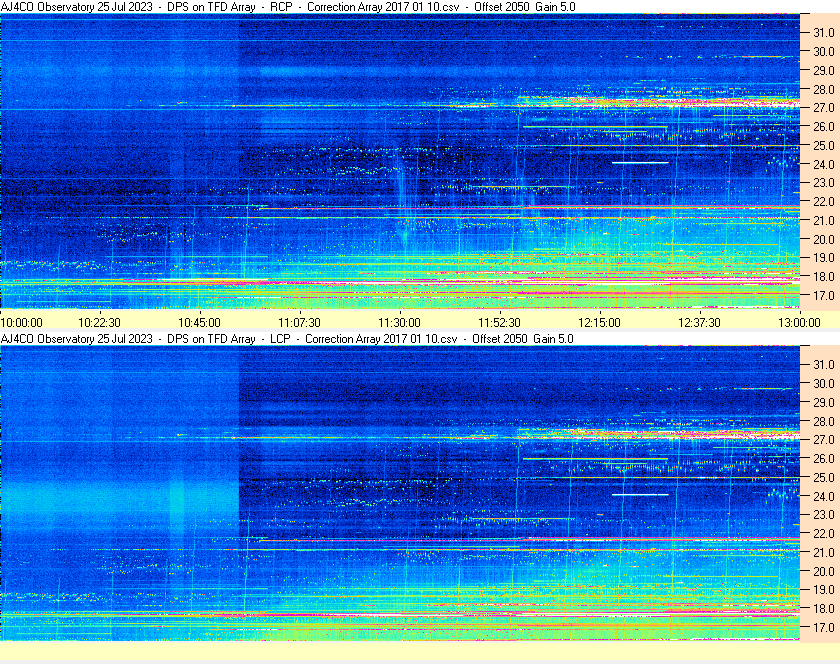Image resolution: width=840 pixels, height=664 pixels.
Task: Select 31.0 frequency label in RCP panel
Action: coord(823,32)
